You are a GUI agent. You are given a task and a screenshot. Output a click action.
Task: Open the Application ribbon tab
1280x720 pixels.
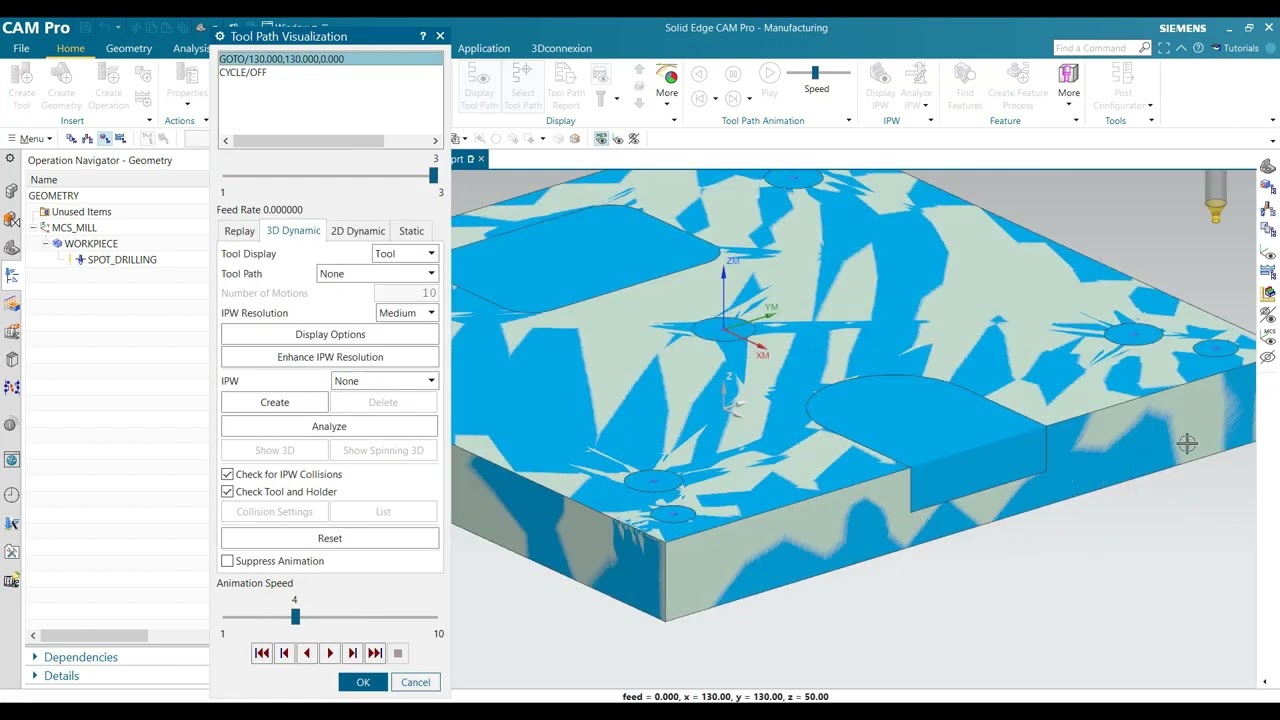coord(484,48)
